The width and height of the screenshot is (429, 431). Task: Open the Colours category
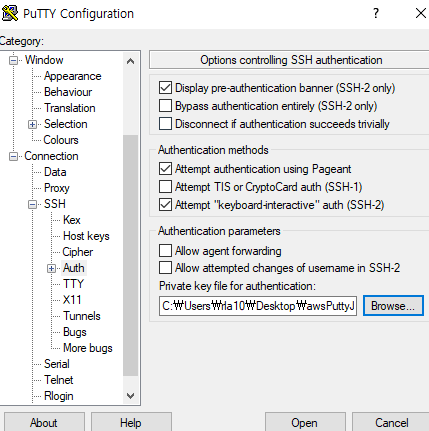61,140
